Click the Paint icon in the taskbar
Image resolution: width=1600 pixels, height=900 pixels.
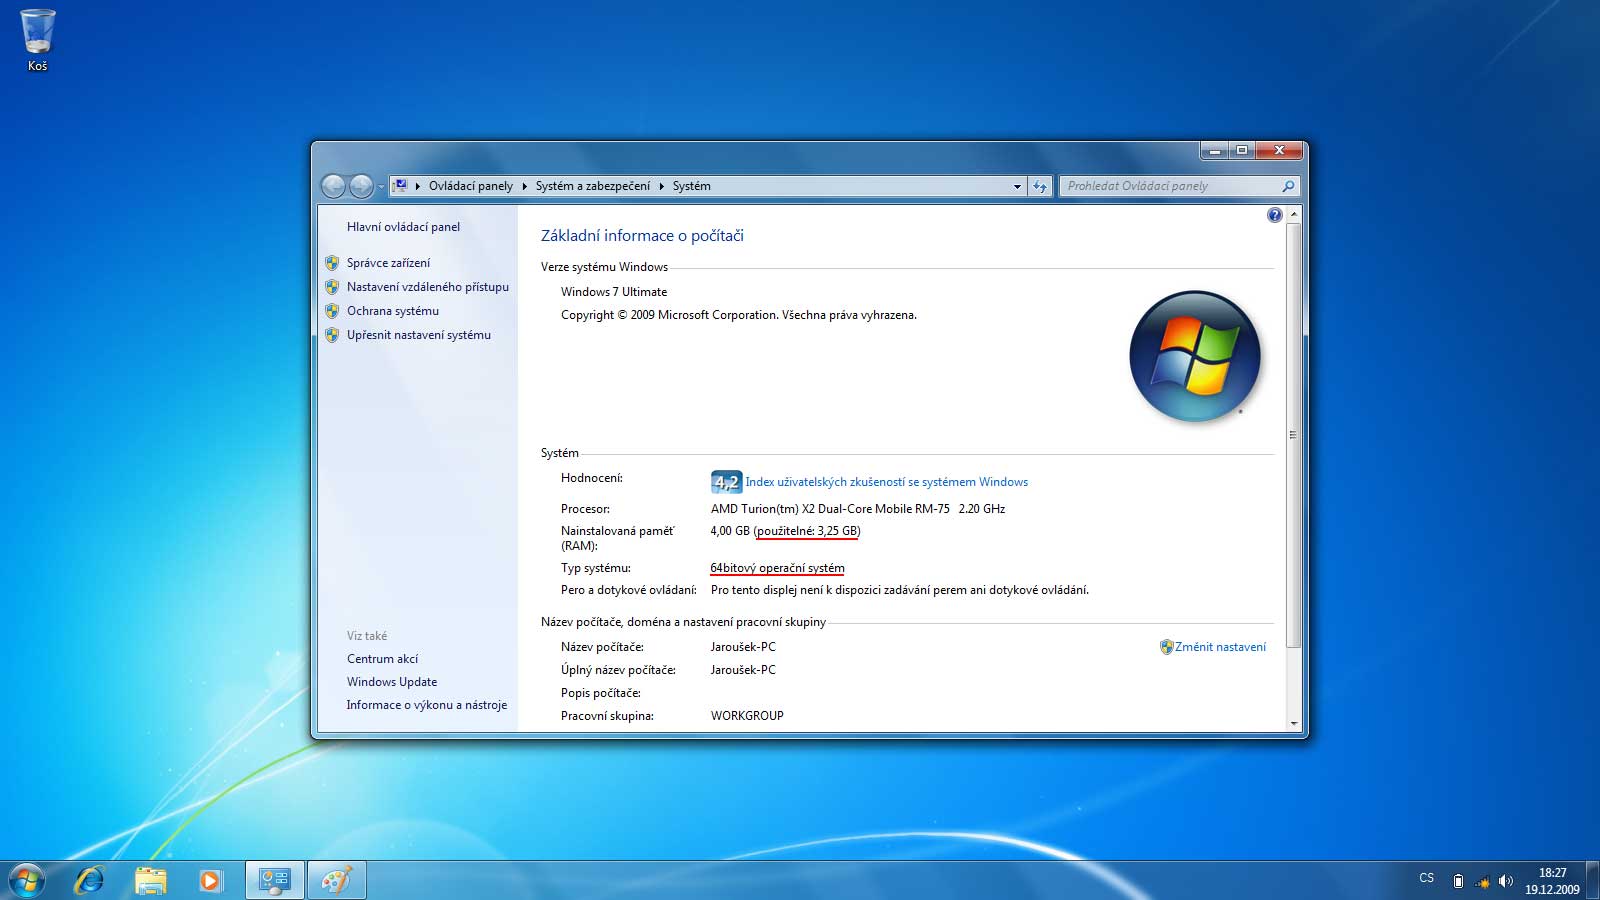pyautogui.click(x=336, y=880)
